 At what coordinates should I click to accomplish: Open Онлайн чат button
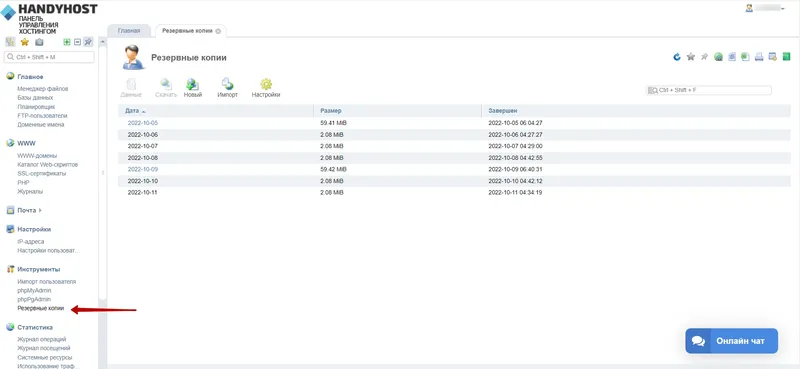[732, 341]
